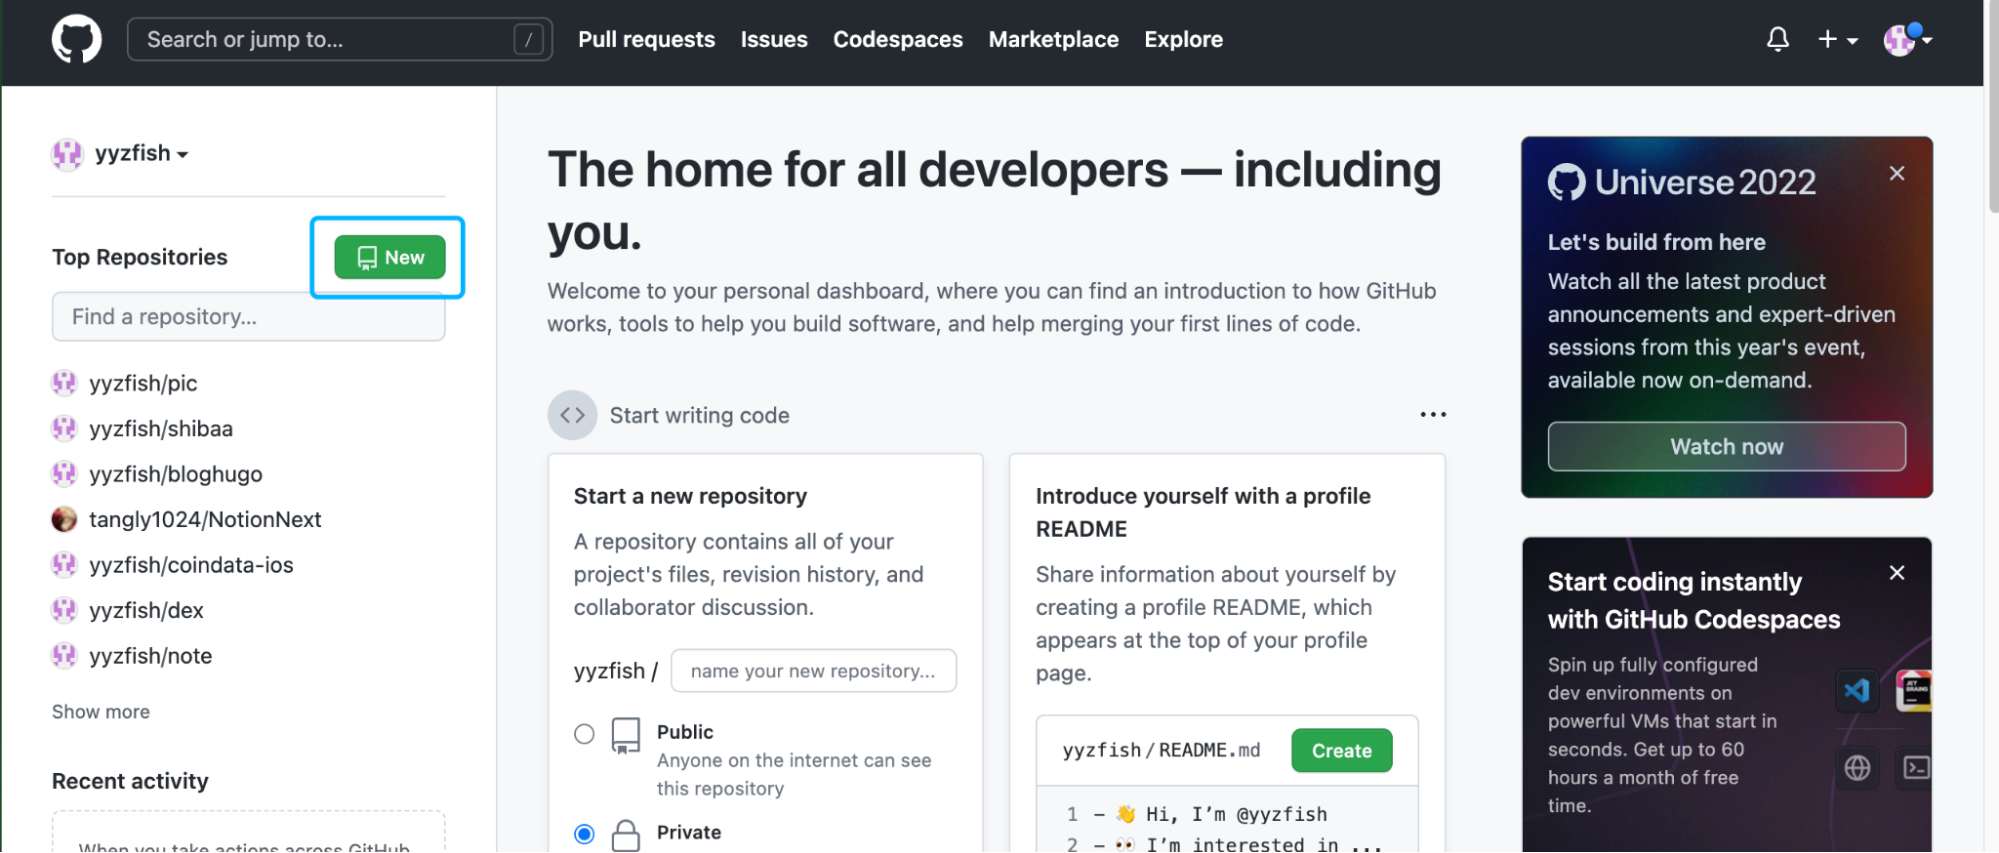Screen dimensions: 1999x853
Task: Open the user avatar profile menu
Action: pos(1907,39)
